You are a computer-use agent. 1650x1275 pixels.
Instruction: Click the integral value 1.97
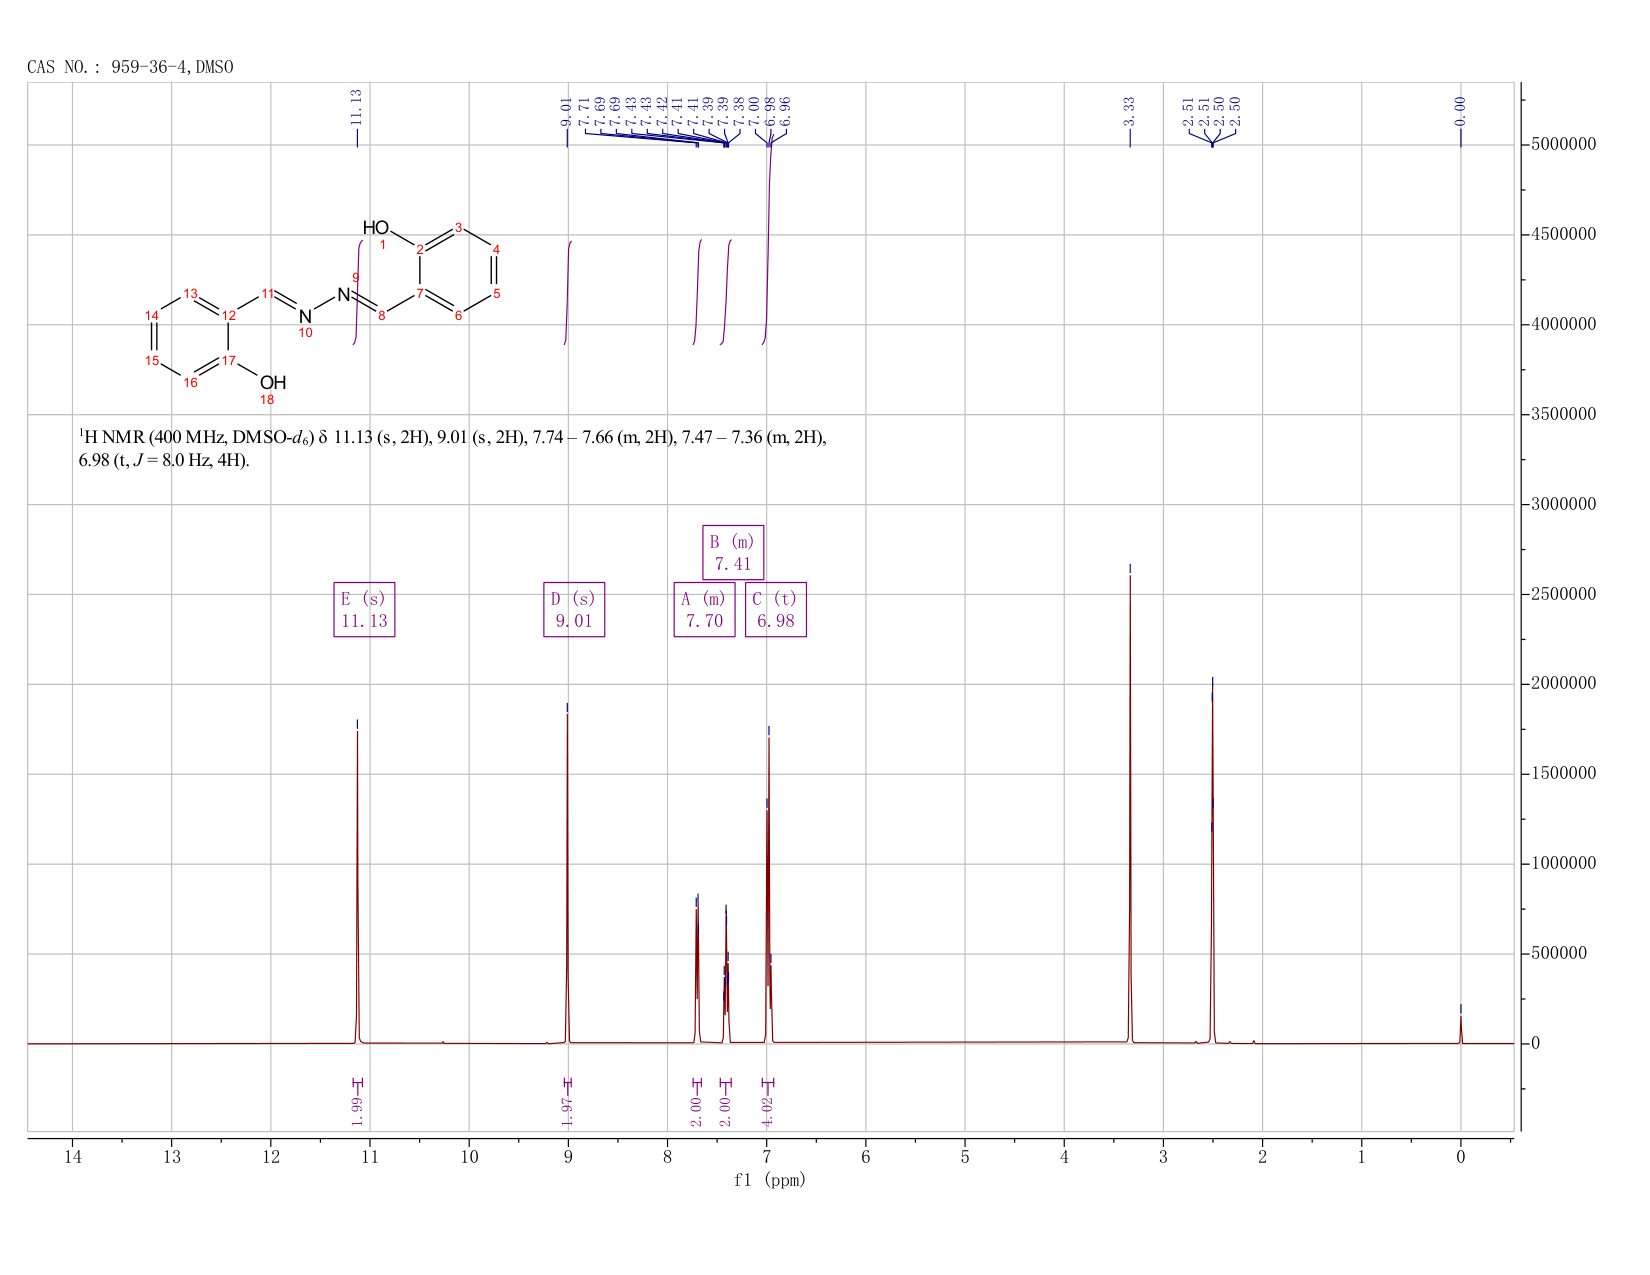[x=567, y=1110]
